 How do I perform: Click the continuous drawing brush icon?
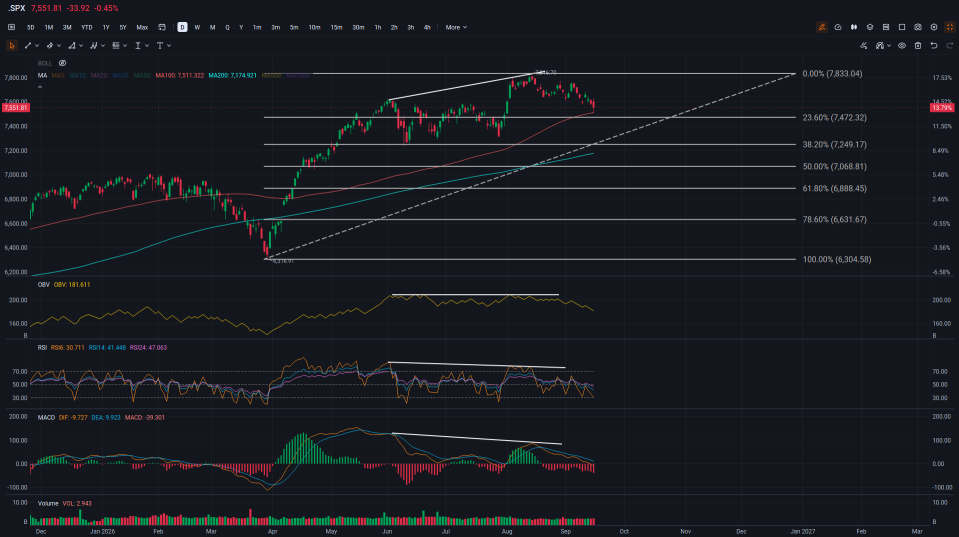pyautogui.click(x=864, y=46)
